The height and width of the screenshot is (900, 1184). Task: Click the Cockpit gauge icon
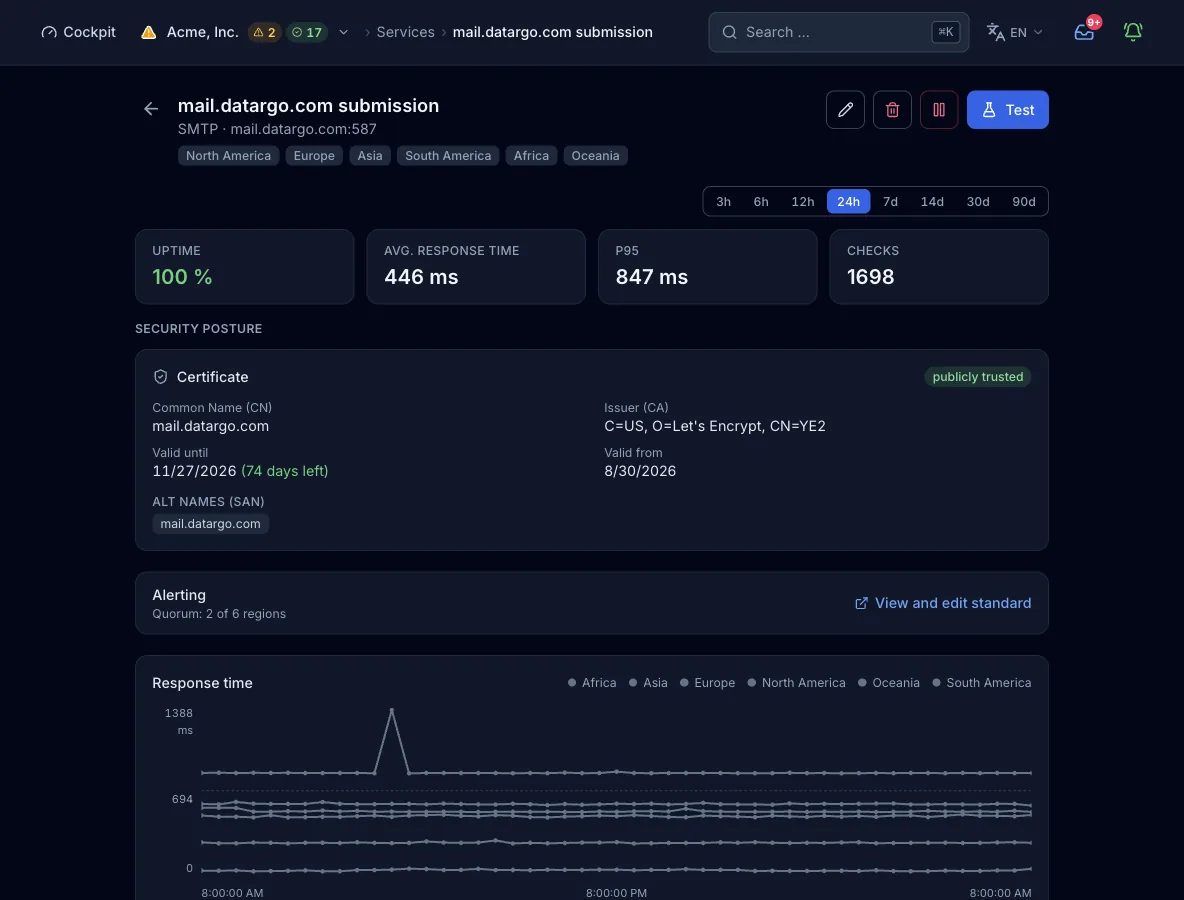pyautogui.click(x=49, y=32)
